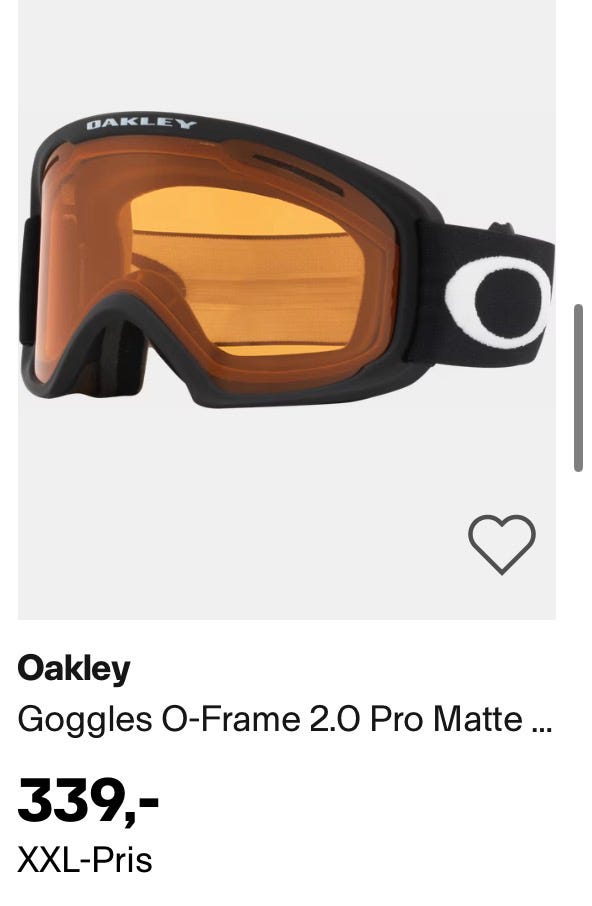Open the Oakley goggles product image
Viewport: 592px width, 906px height.
point(287,310)
